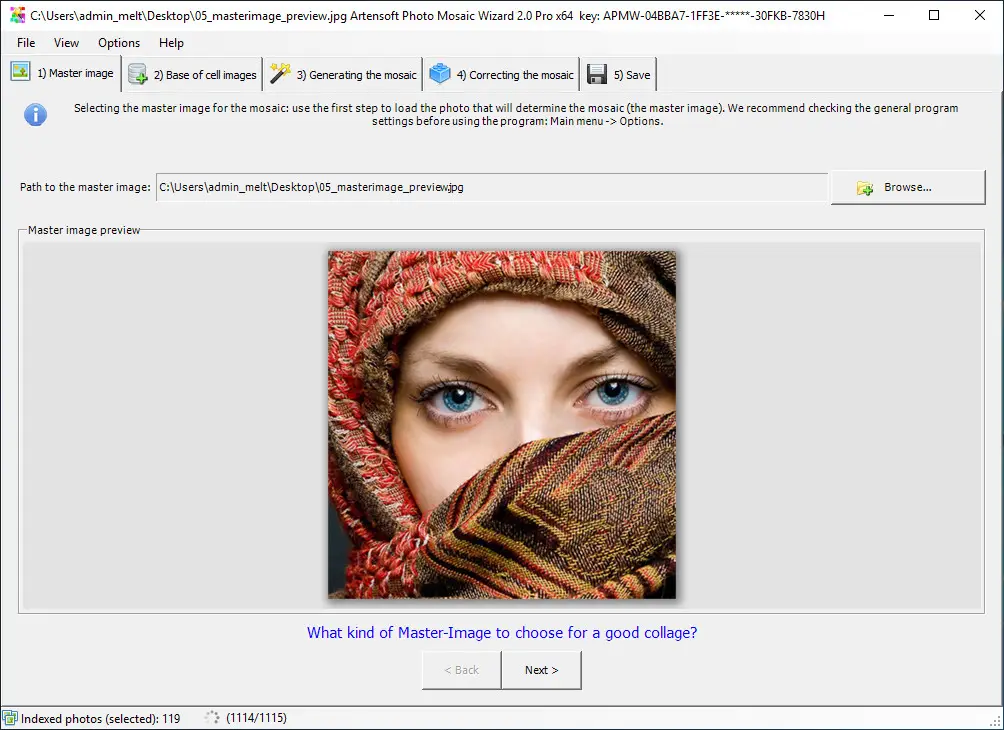This screenshot has height=730, width=1004.
Task: Open the Options menu
Action: point(119,43)
